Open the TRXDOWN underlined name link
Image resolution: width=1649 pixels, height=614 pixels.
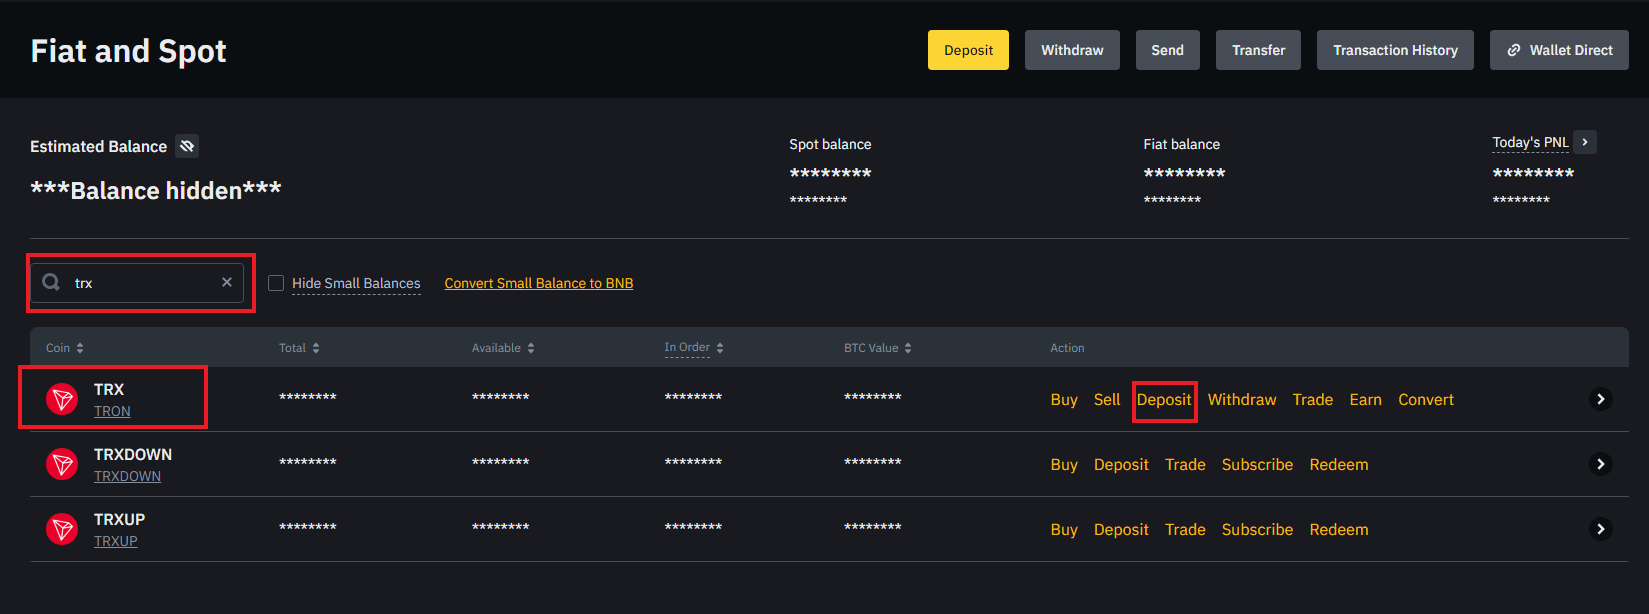tap(127, 476)
